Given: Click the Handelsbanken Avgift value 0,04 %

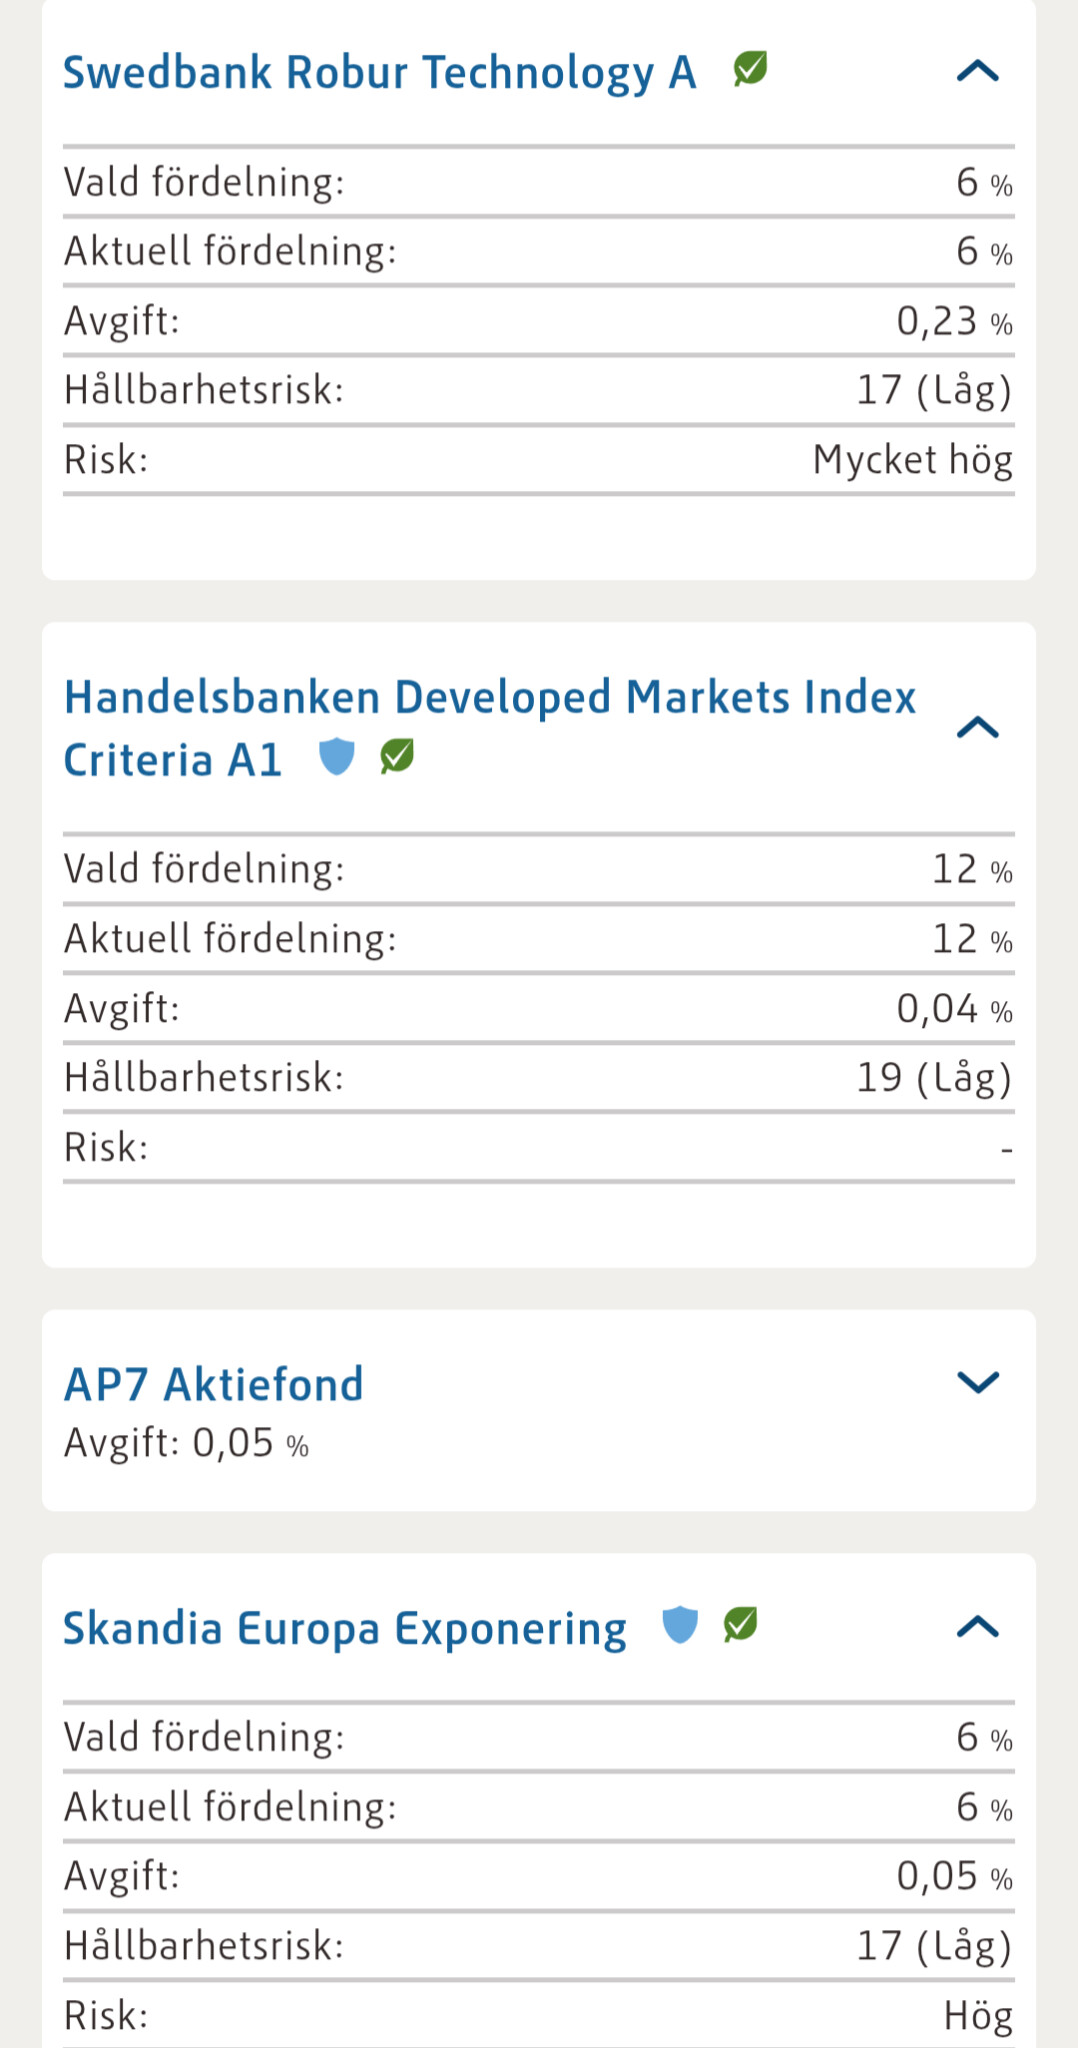Looking at the screenshot, I should point(954,1008).
